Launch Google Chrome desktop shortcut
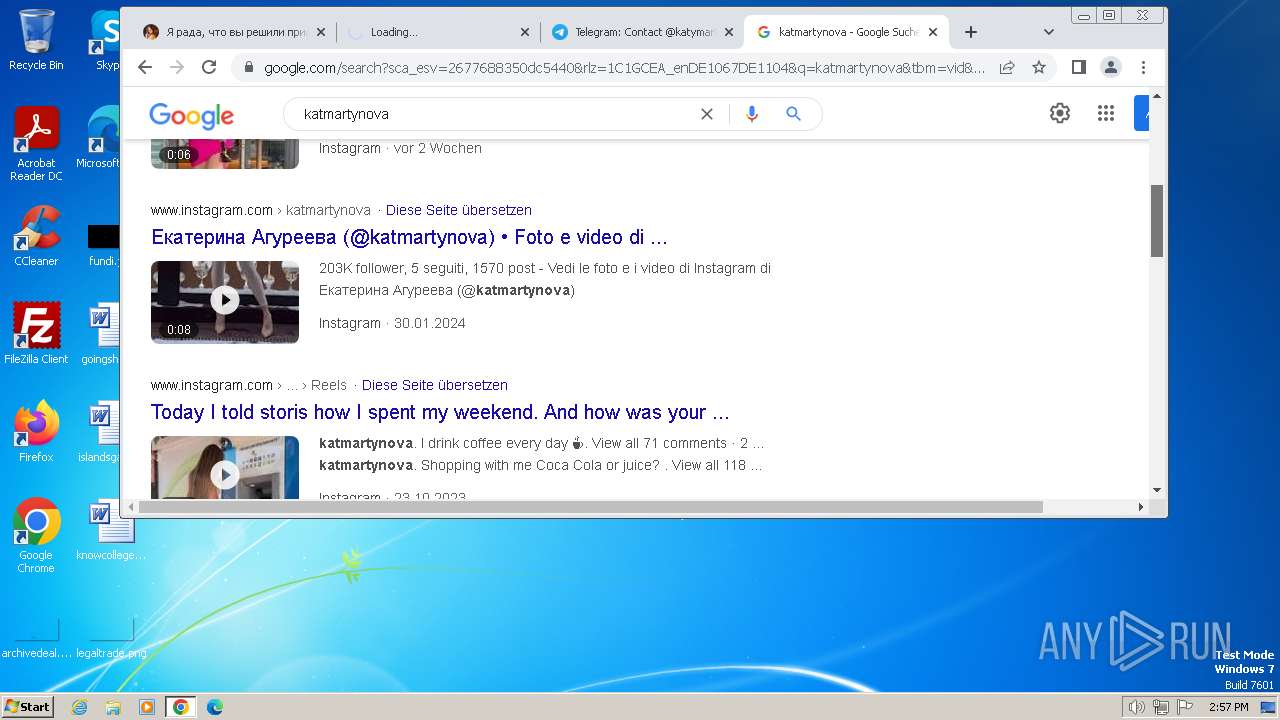 (x=36, y=535)
